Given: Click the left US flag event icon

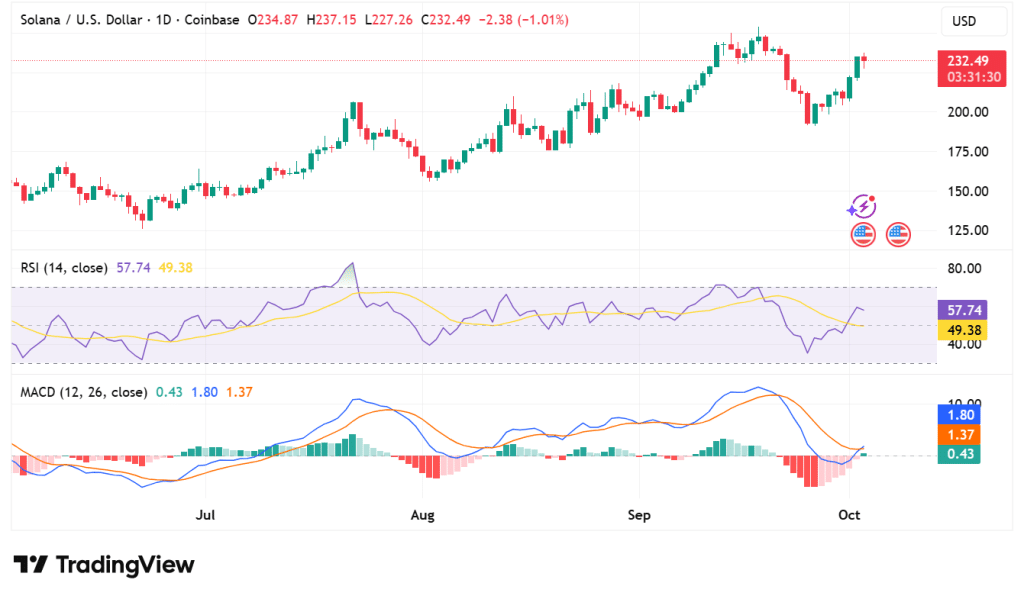Looking at the screenshot, I should (863, 236).
